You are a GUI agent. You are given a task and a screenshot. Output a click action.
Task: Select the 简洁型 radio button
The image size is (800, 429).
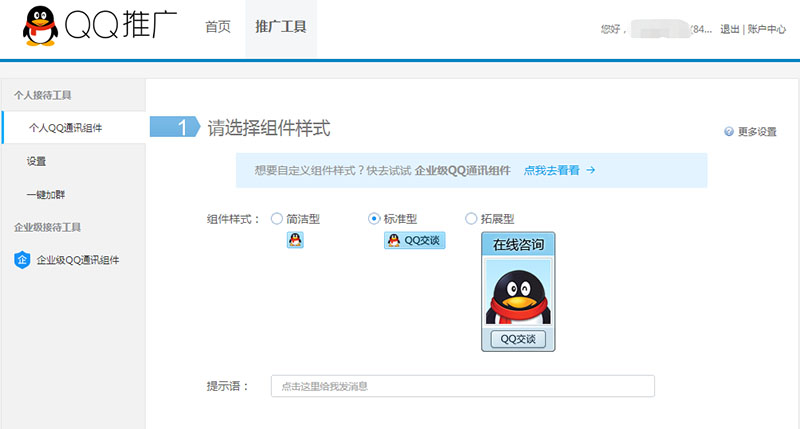277,219
